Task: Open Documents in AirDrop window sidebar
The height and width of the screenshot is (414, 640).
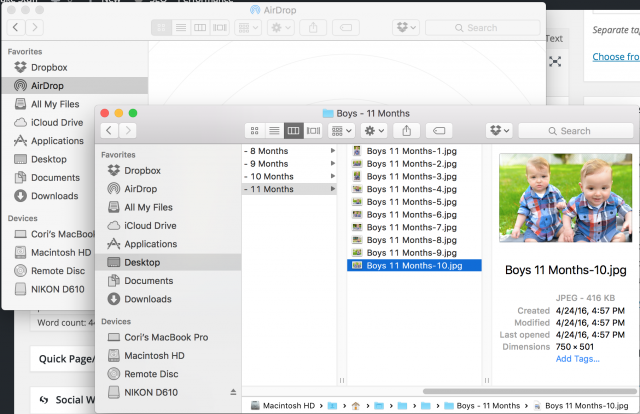Action: pos(47,178)
